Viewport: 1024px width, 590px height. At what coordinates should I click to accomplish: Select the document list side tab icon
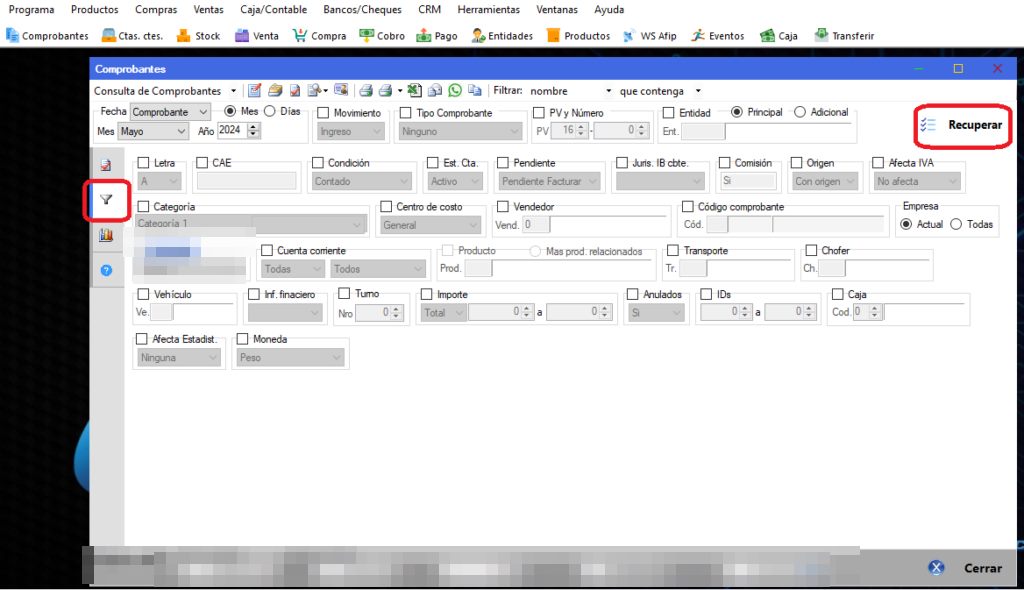[x=106, y=165]
